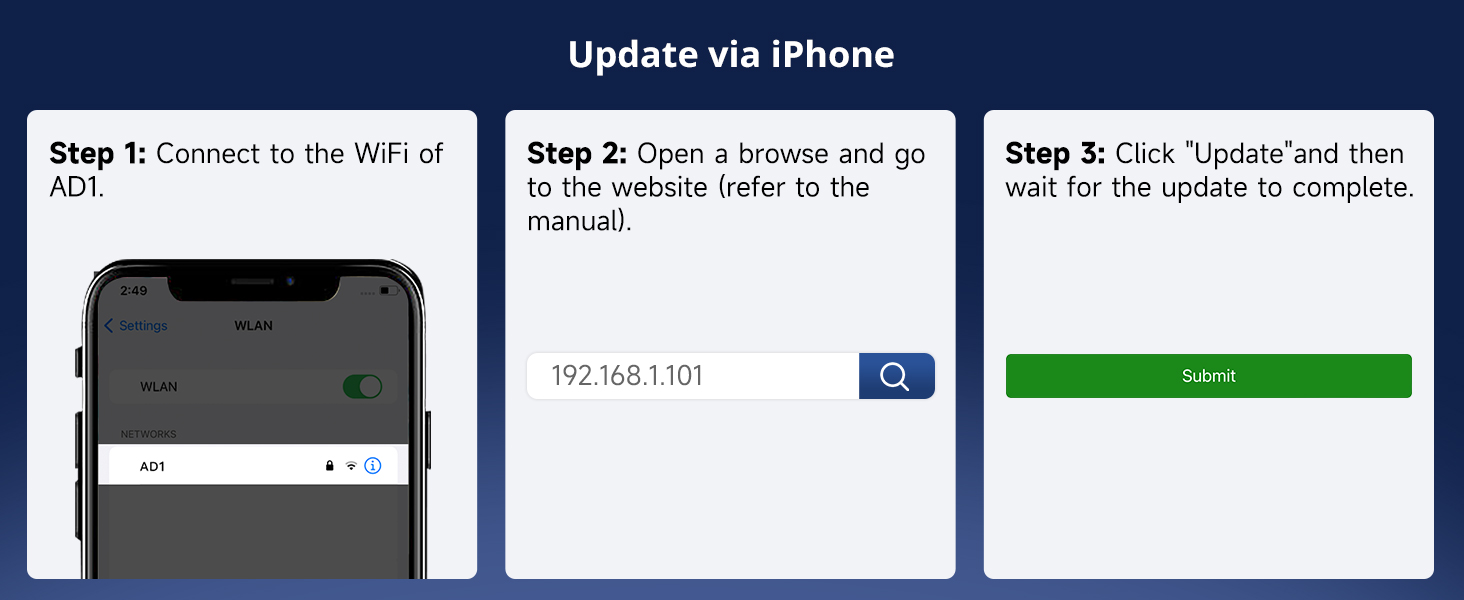Select the AD1 network row
The height and width of the screenshot is (600, 1464).
(253, 466)
